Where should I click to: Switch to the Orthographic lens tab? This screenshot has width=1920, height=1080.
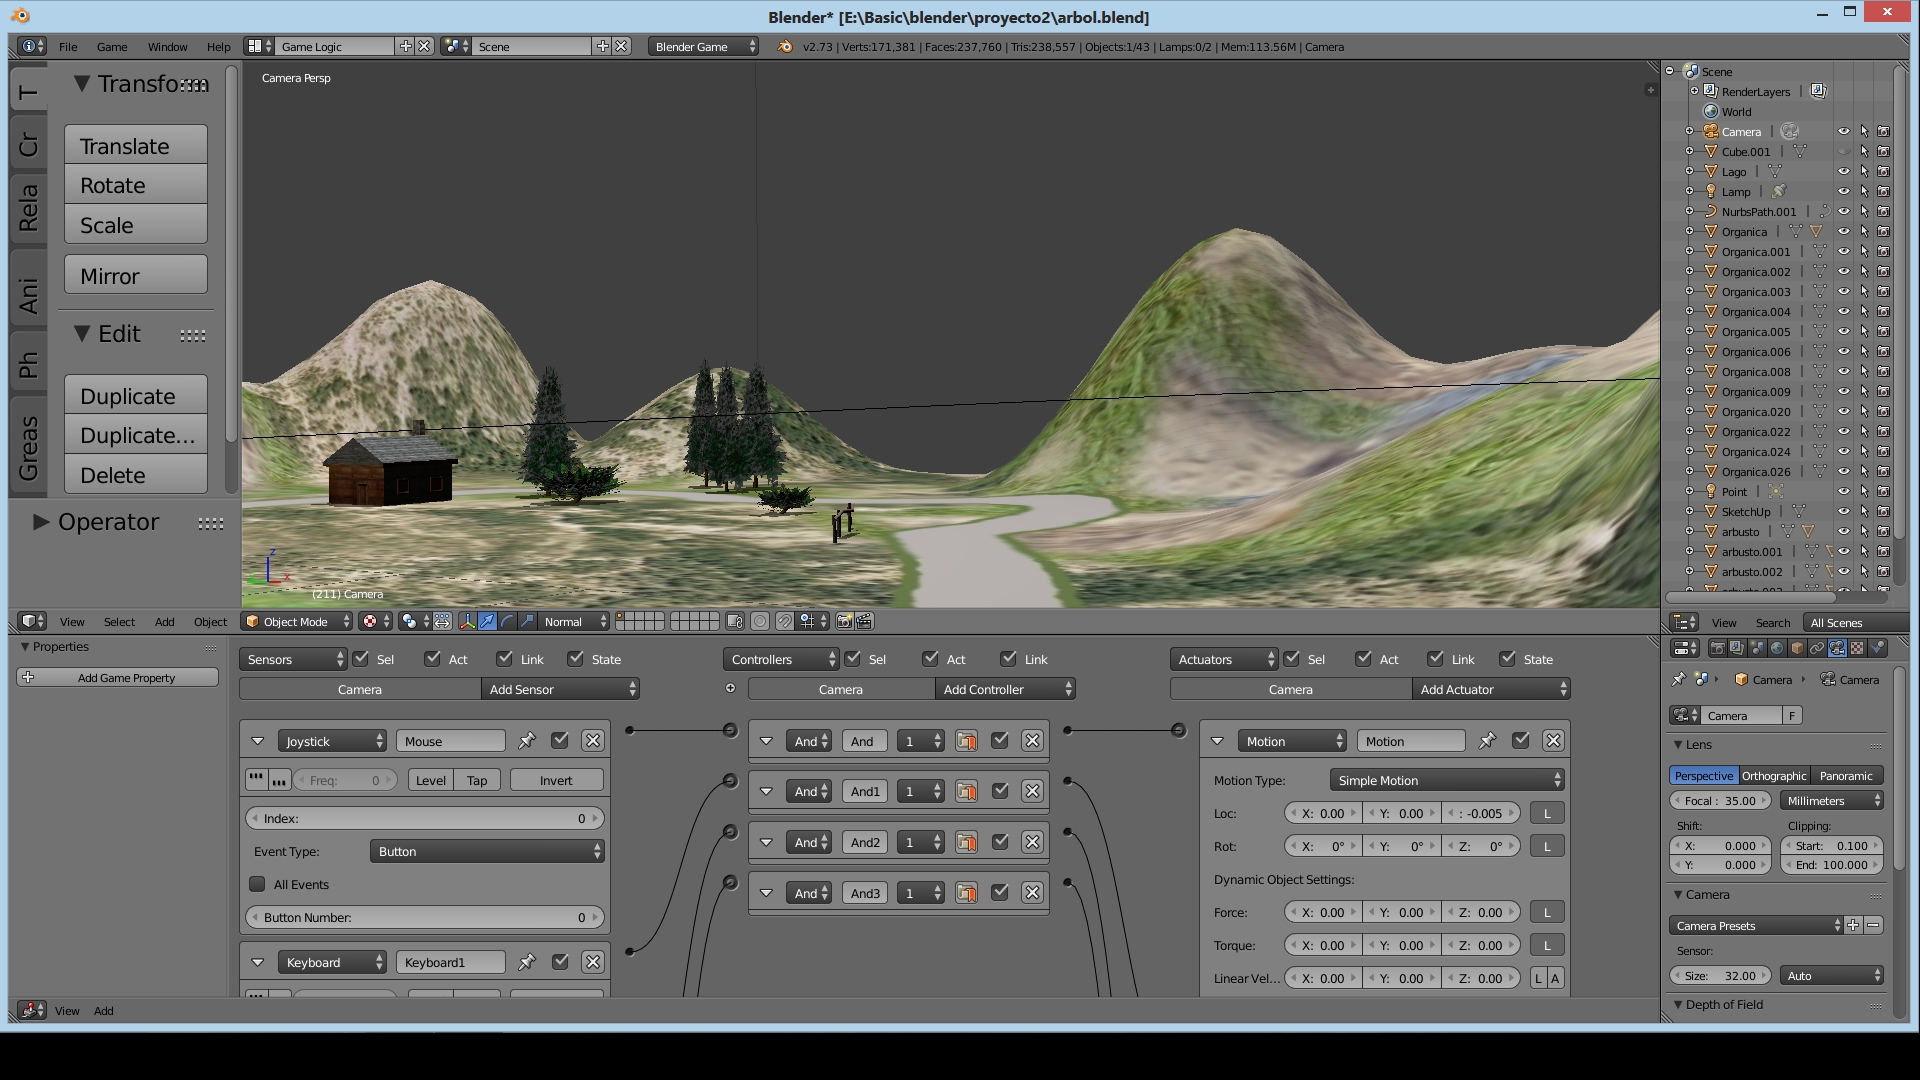pyautogui.click(x=1773, y=776)
